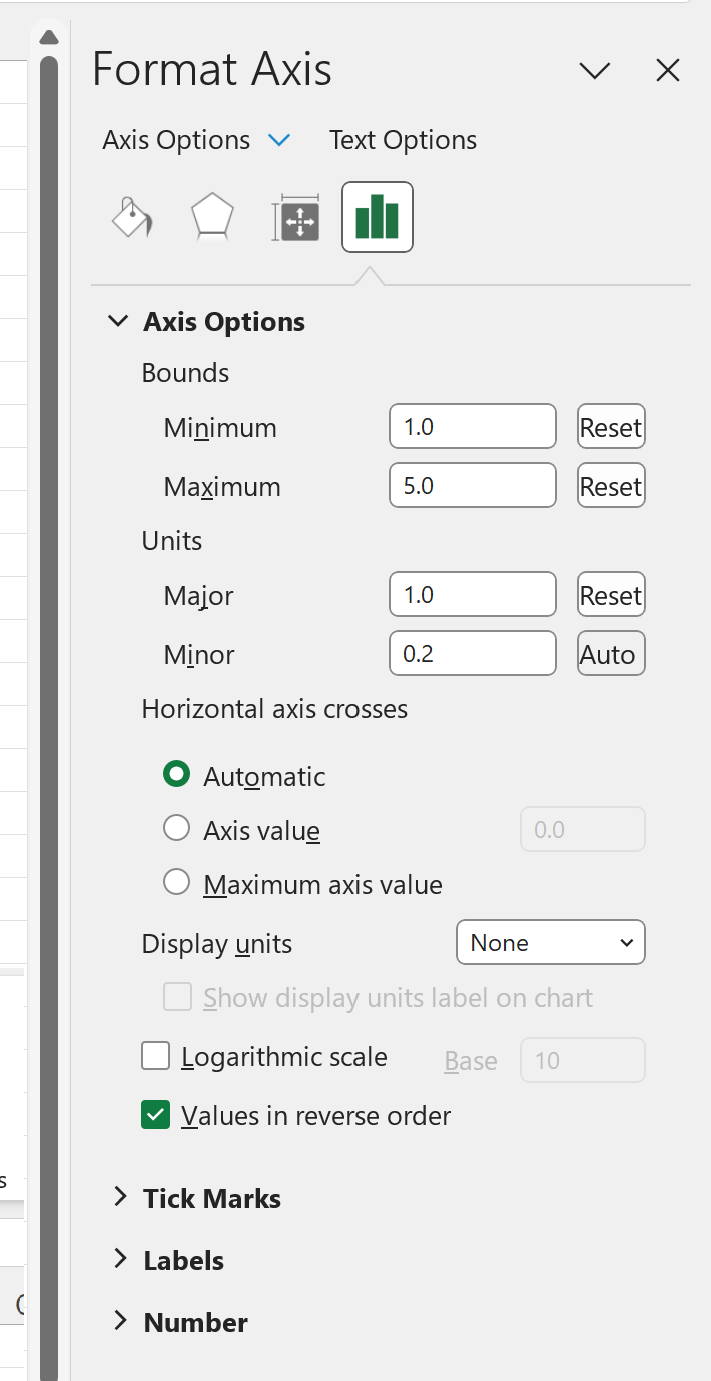Reset the Minimum bound value

point(611,426)
